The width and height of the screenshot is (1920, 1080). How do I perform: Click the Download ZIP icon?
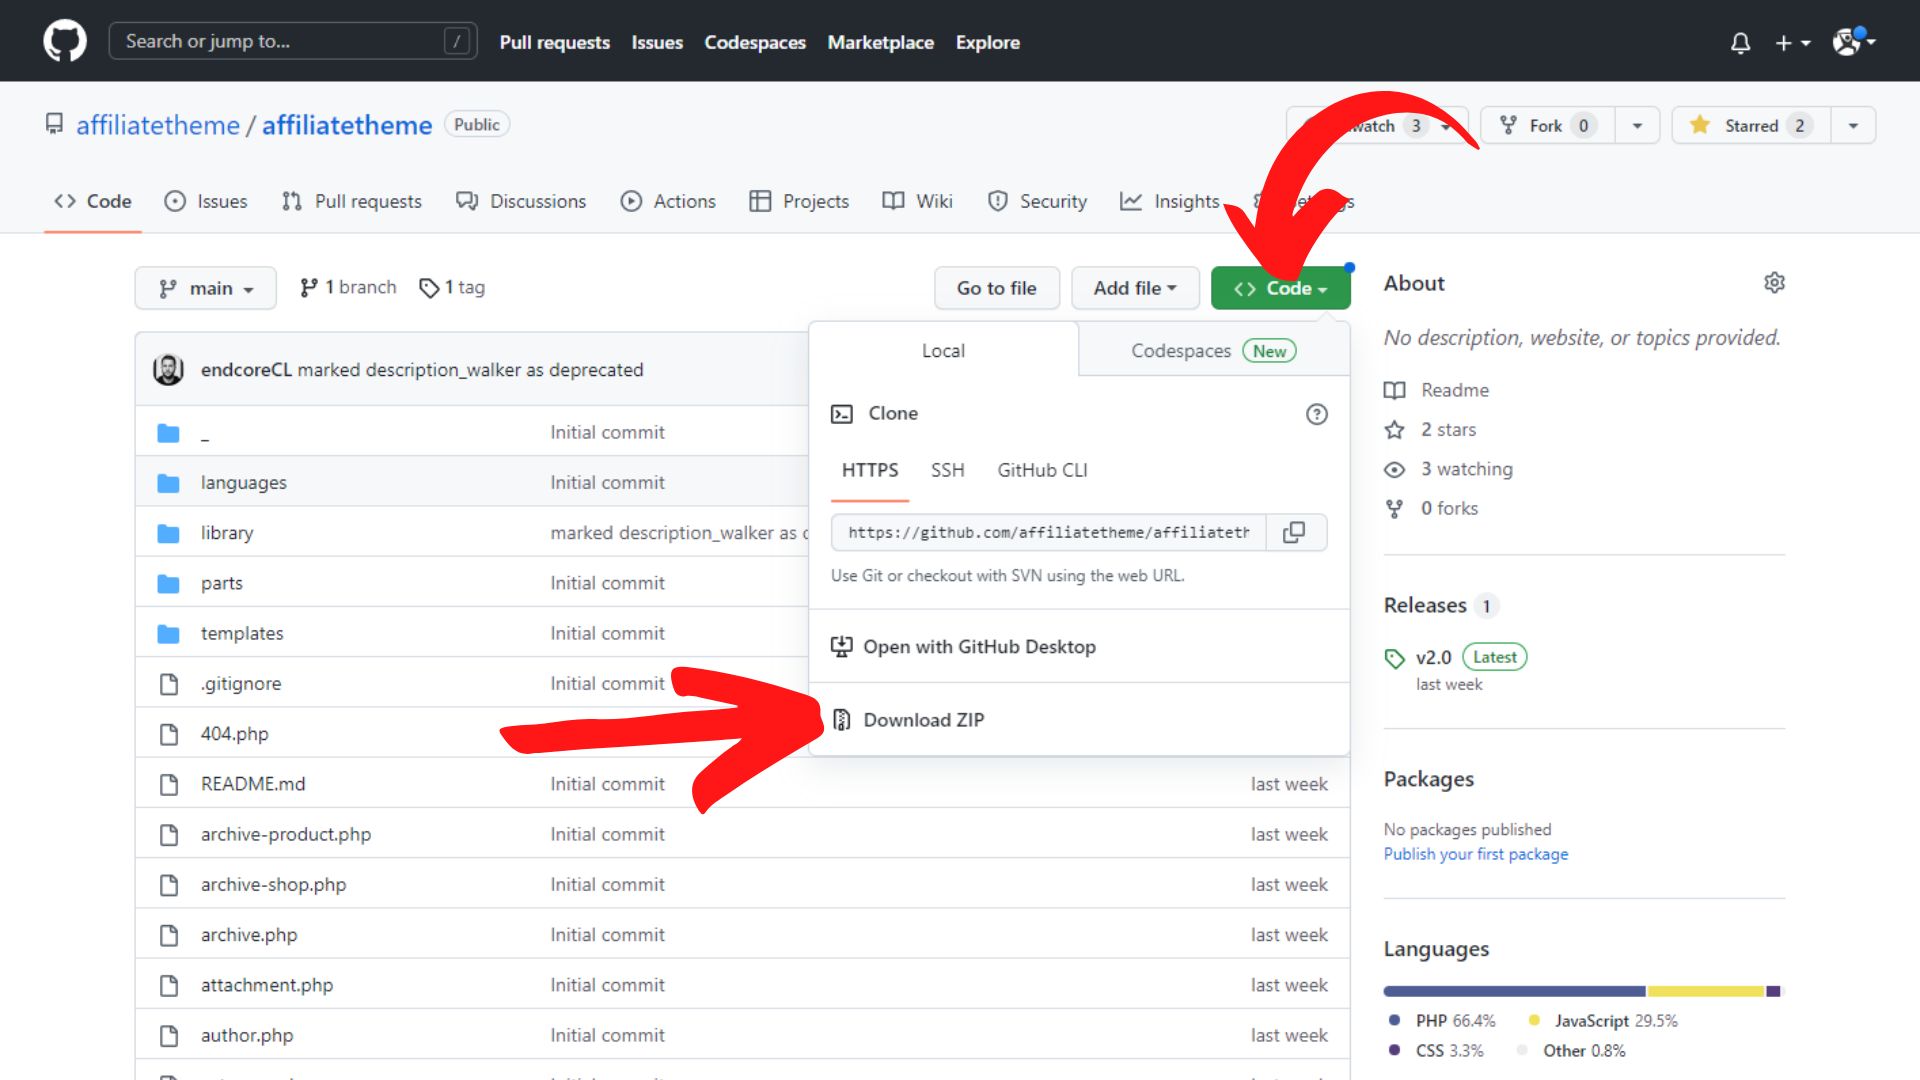(x=842, y=720)
